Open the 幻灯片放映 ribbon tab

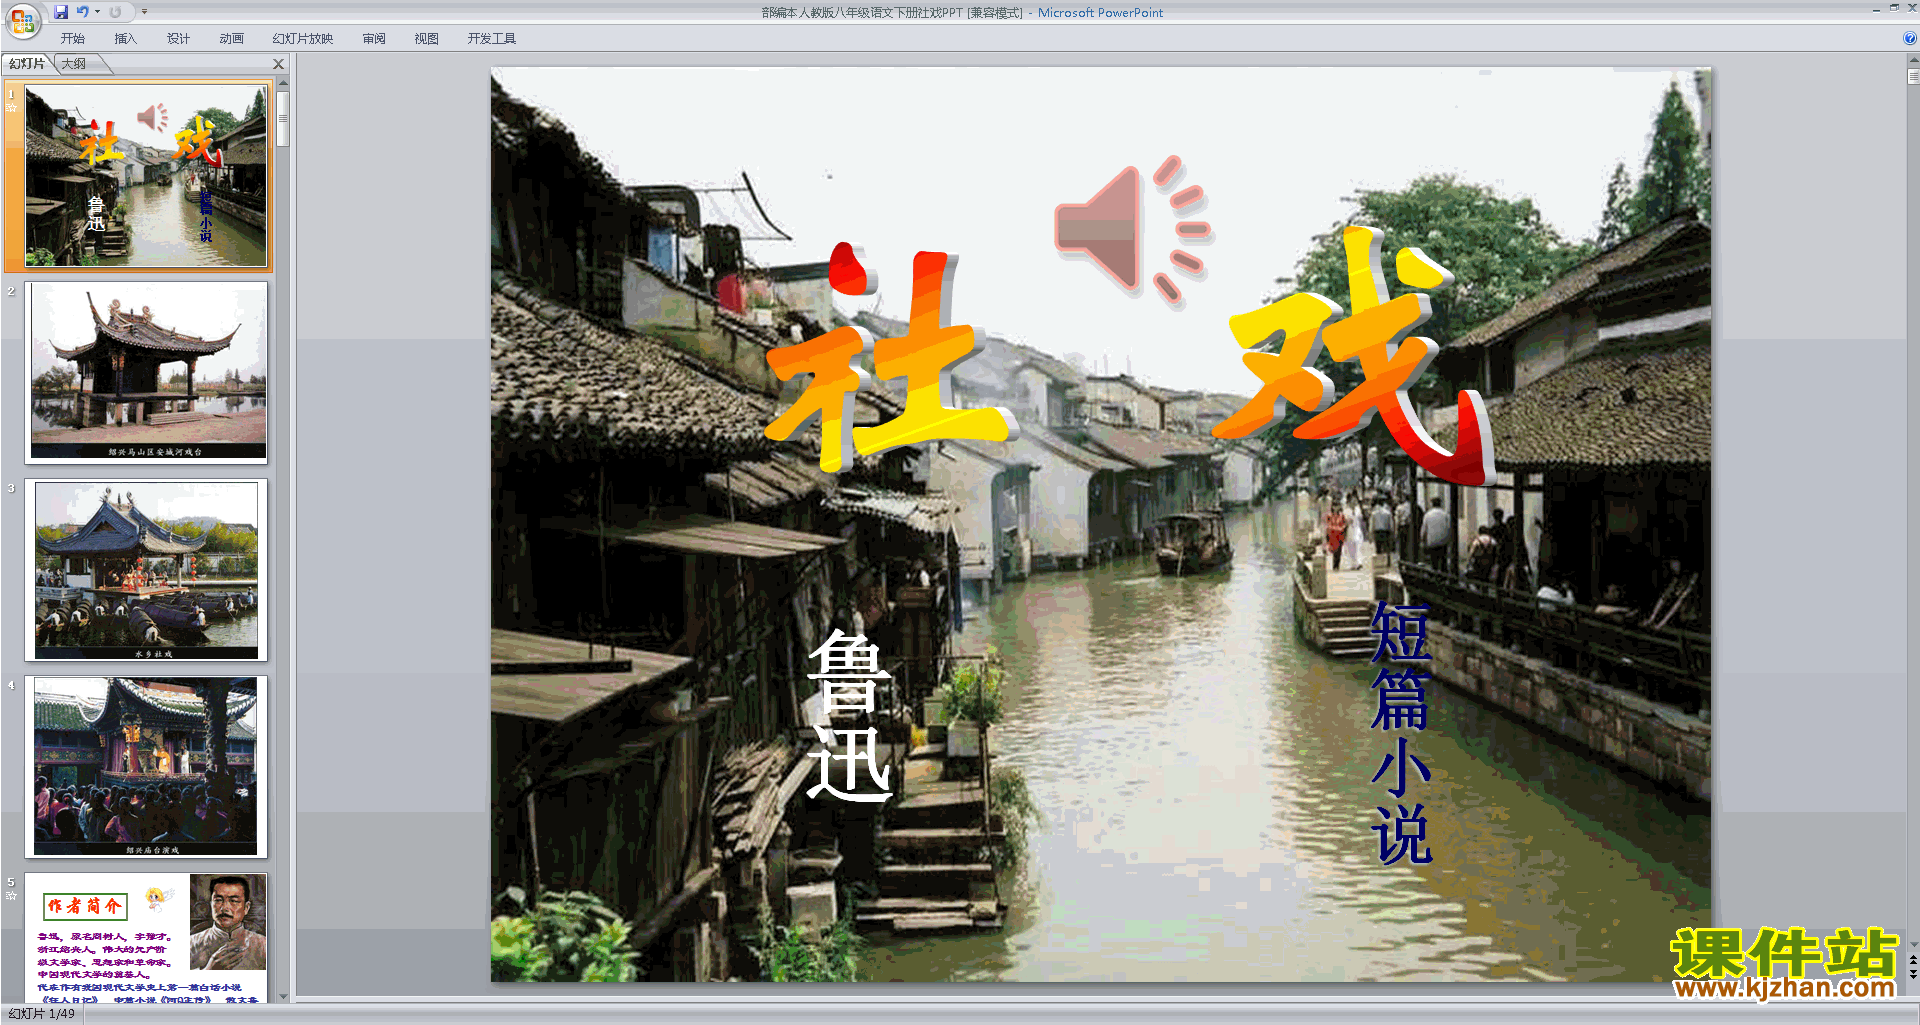pyautogui.click(x=303, y=39)
